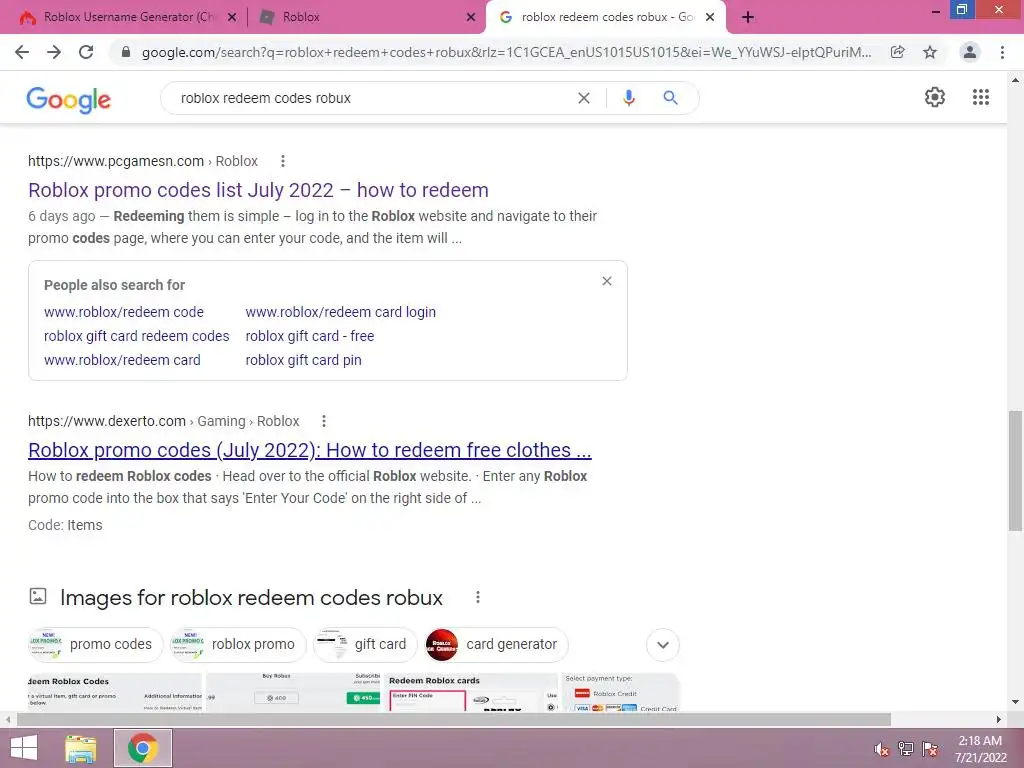Click the scrollbar down arrow
The width and height of the screenshot is (1024, 768).
coord(1015,703)
